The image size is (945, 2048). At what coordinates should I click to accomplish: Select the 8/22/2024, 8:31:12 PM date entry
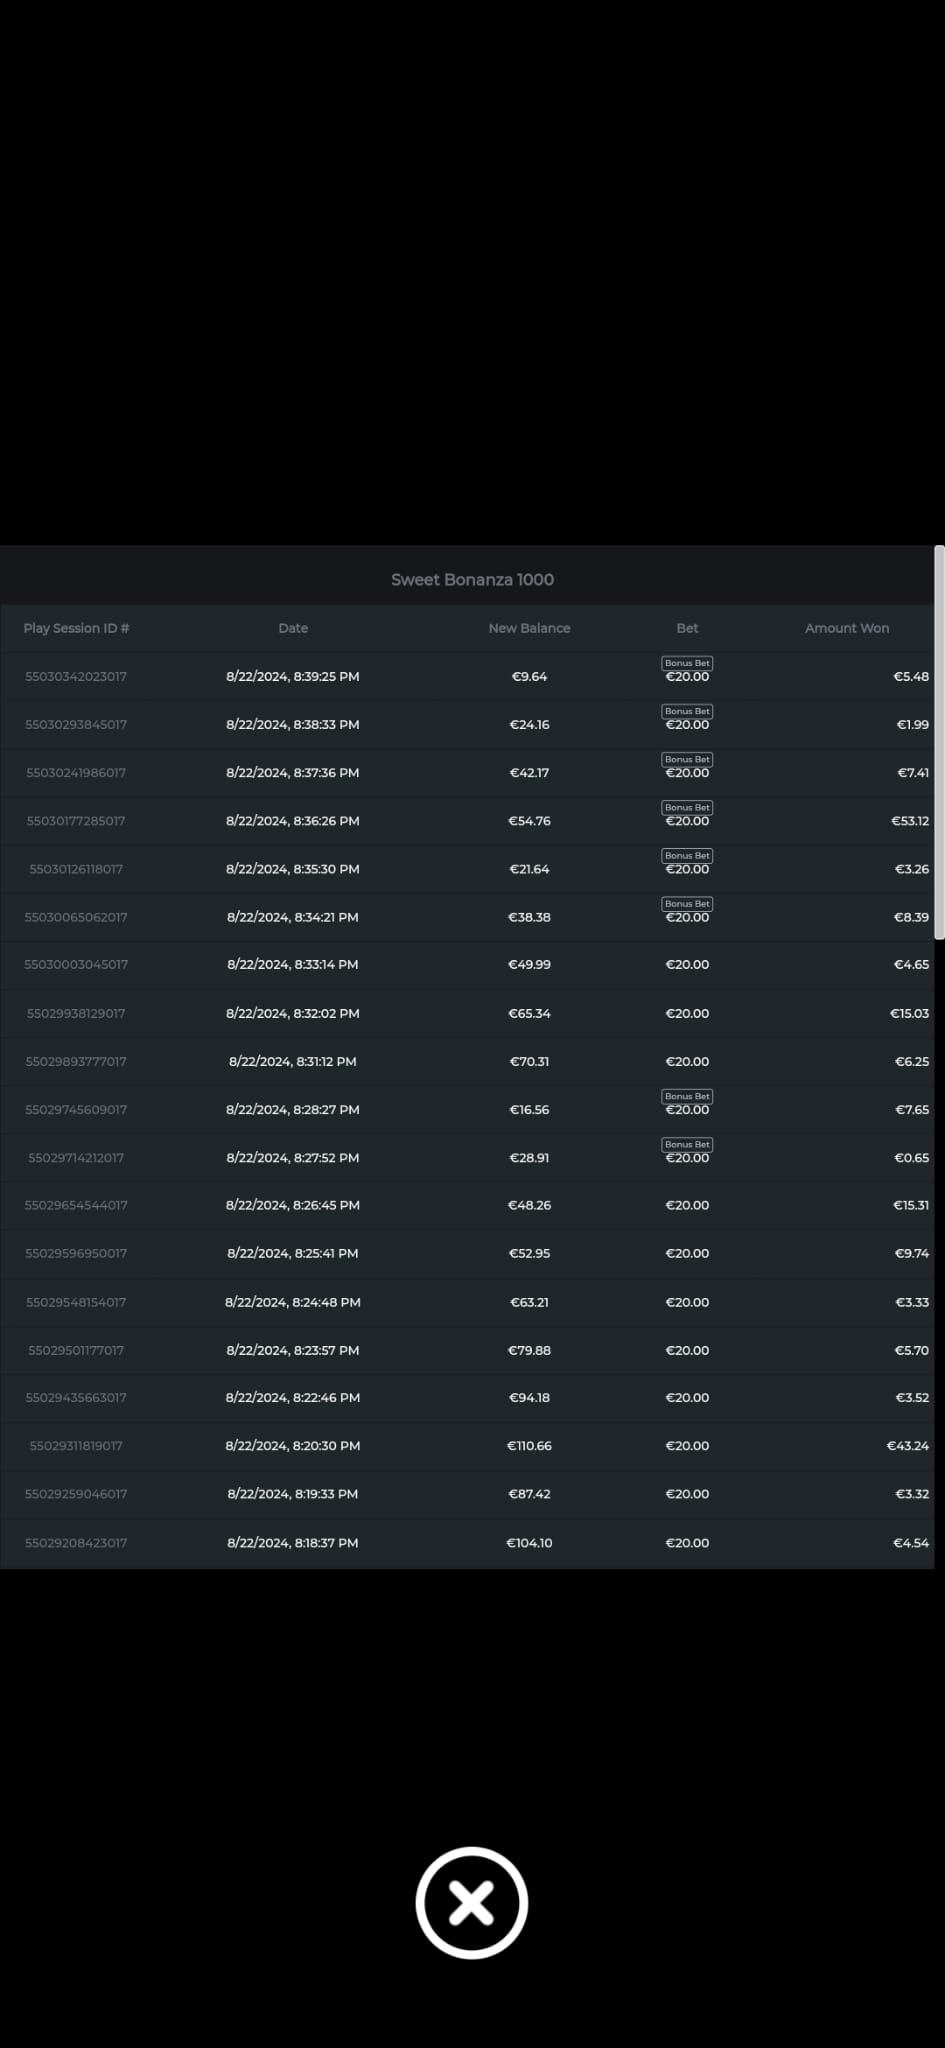[293, 1062]
